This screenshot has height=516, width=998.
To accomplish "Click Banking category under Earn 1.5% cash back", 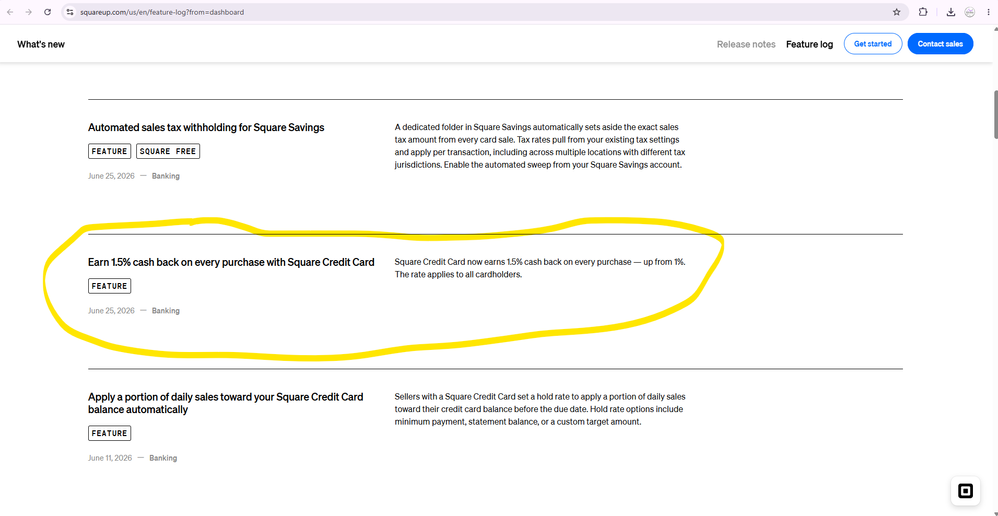I will pos(165,311).
